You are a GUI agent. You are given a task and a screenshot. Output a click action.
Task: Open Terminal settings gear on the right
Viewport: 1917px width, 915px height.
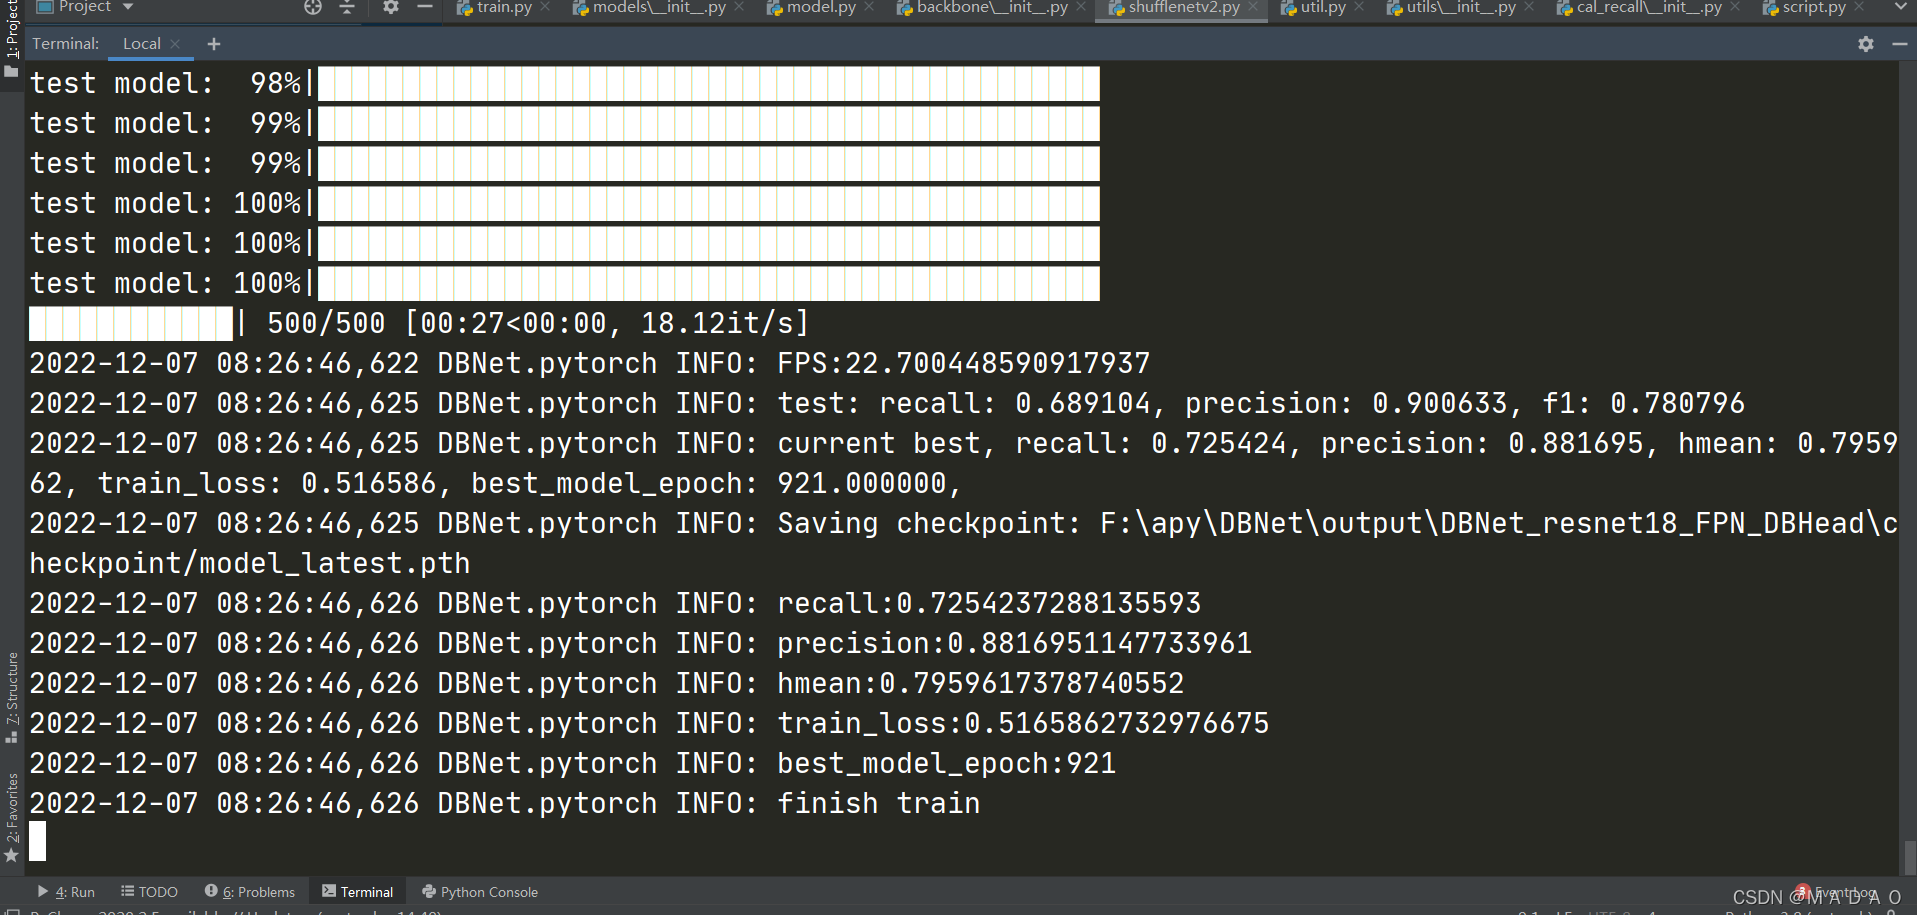pyautogui.click(x=1866, y=44)
